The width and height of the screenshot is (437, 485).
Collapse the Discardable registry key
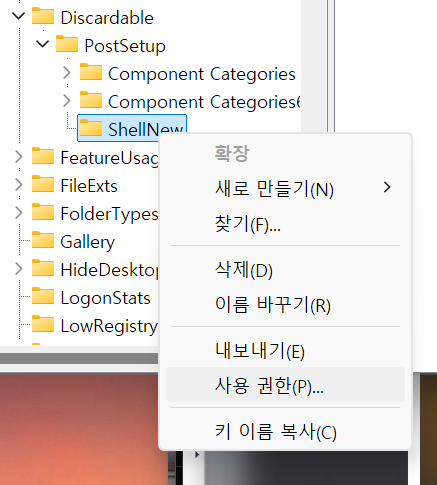[18, 16]
